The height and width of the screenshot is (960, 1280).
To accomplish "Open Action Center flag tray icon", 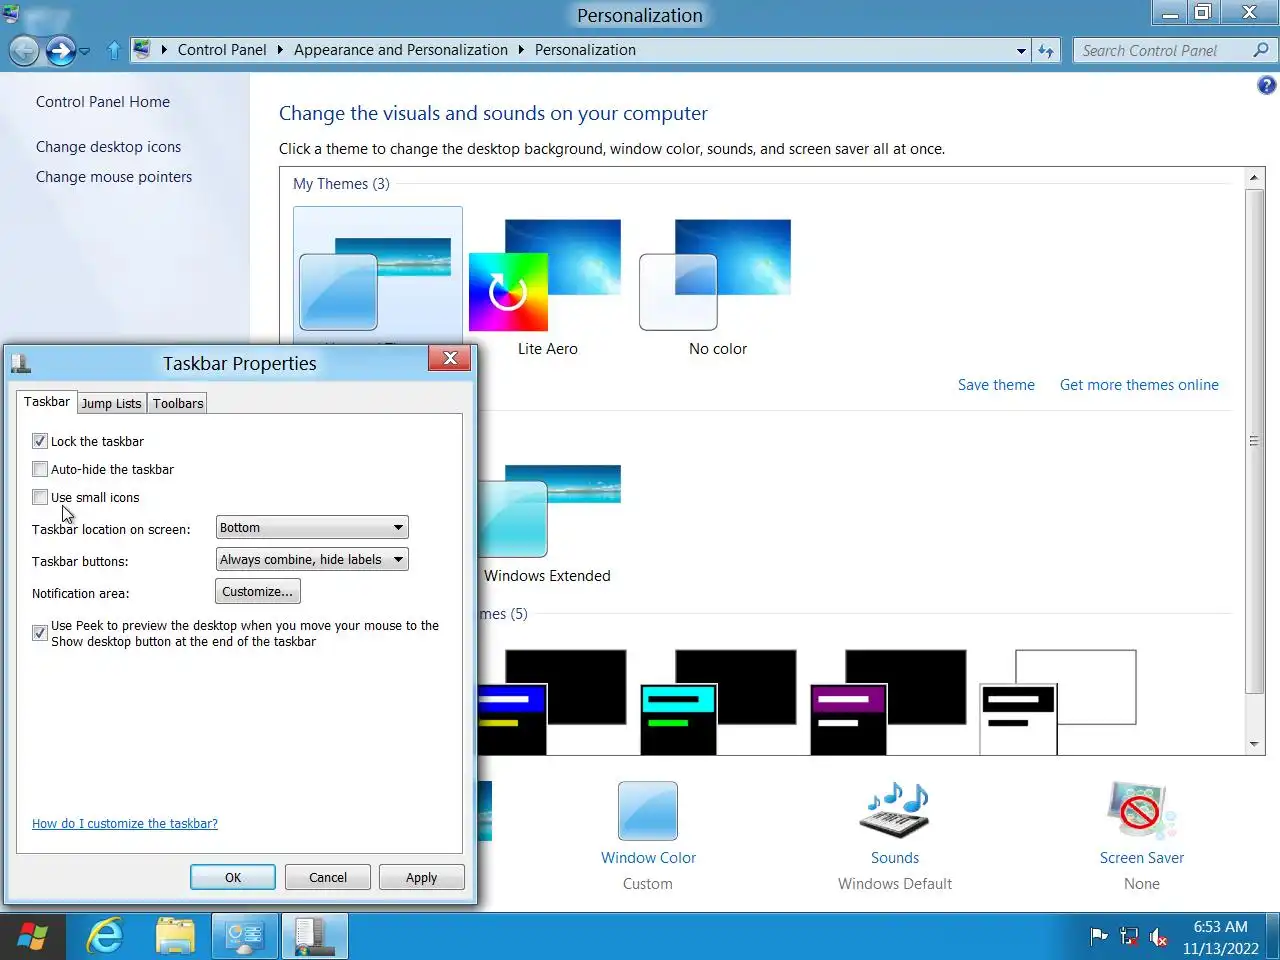I will (x=1099, y=937).
